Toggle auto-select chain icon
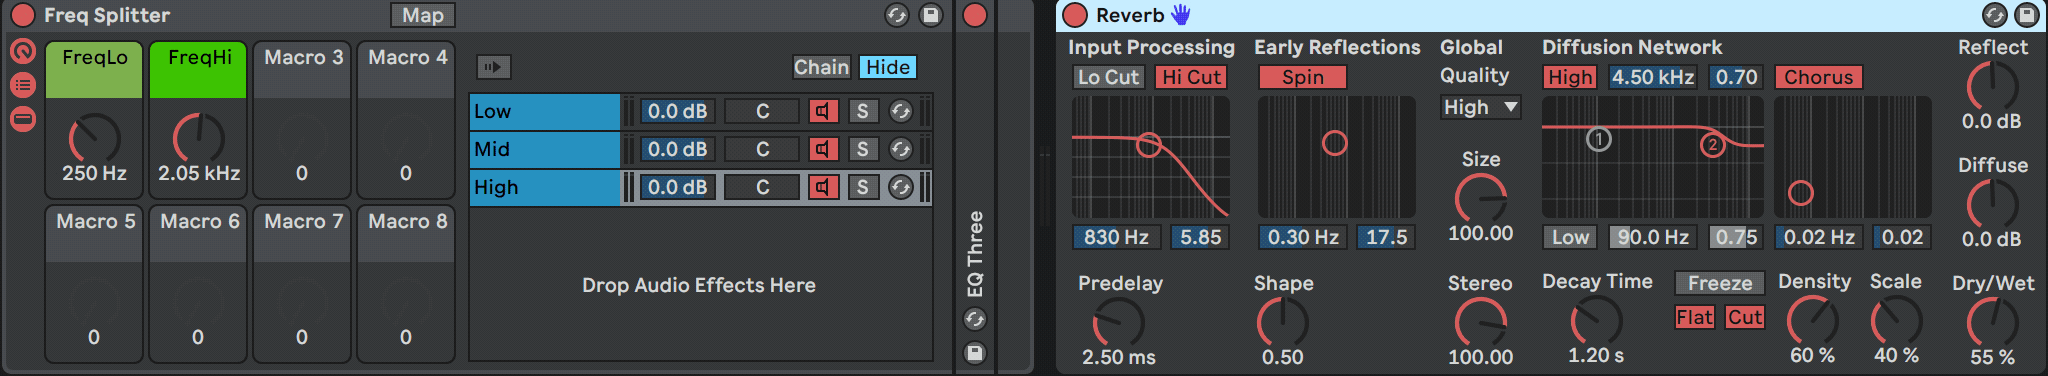 coord(493,67)
